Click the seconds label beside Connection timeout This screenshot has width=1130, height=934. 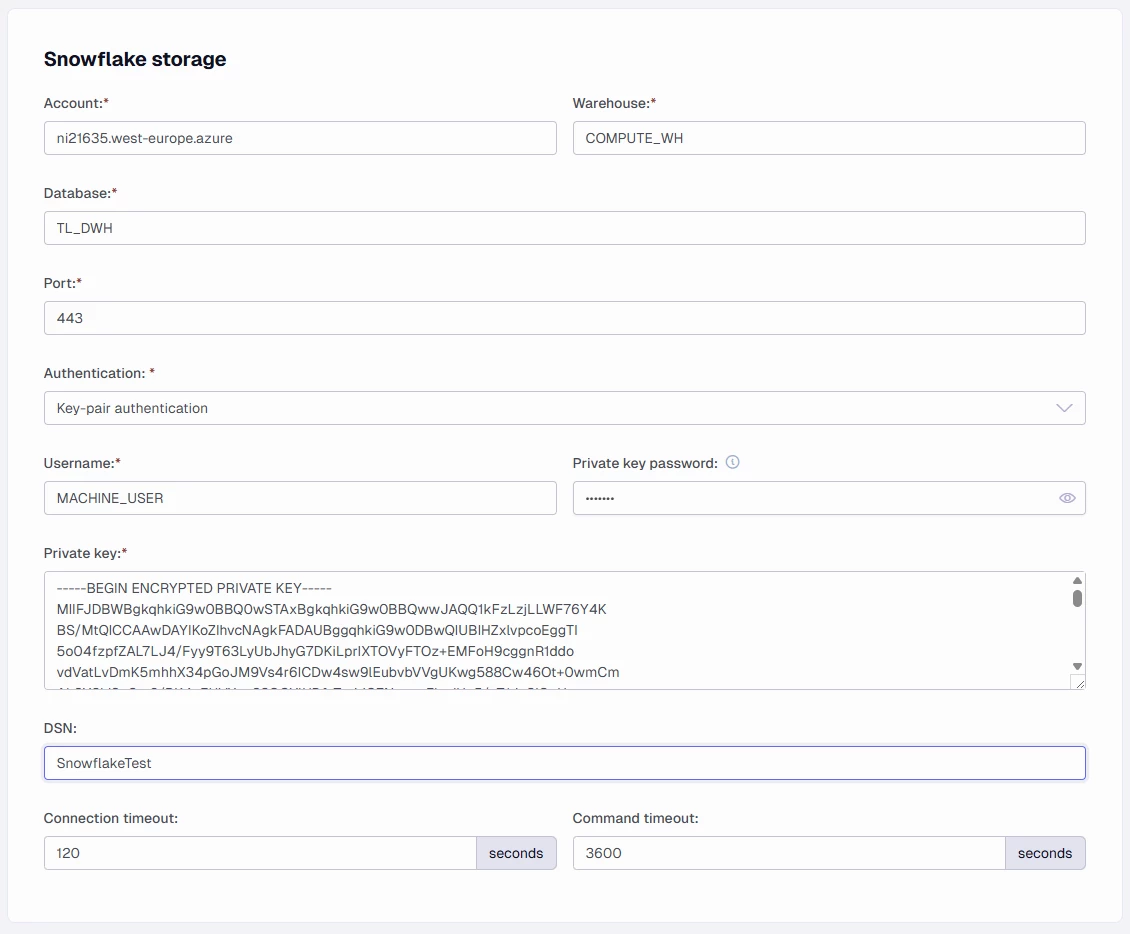pos(516,853)
